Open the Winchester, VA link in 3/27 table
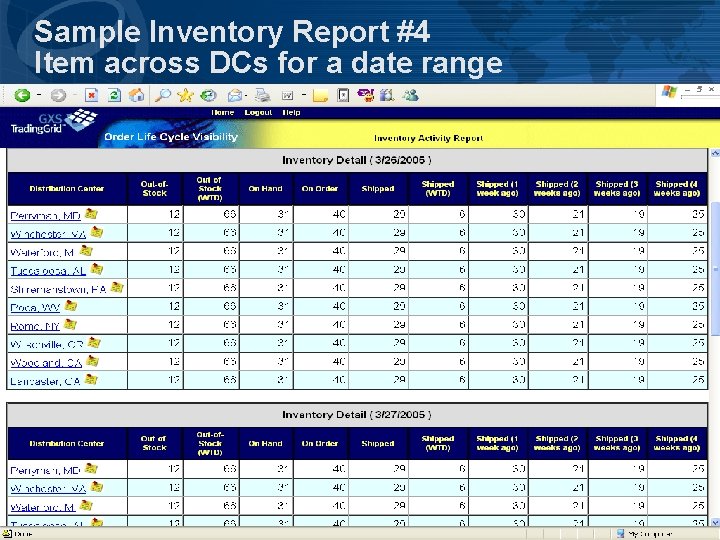 48,489
